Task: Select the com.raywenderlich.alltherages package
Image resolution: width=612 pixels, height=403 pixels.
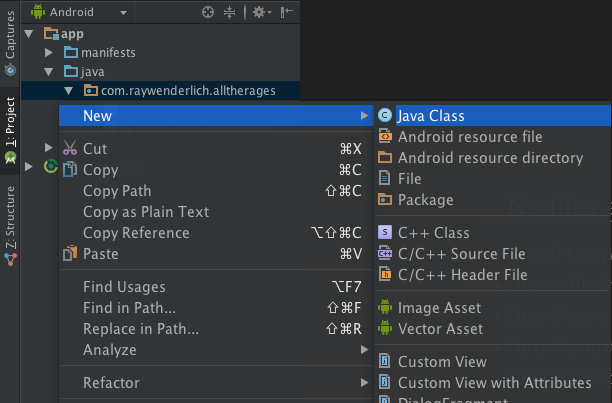Action: coord(160,91)
